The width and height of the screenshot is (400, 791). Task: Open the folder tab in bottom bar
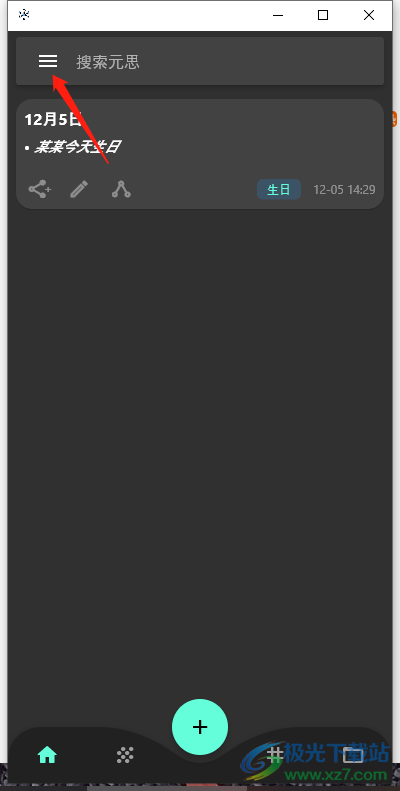353,755
